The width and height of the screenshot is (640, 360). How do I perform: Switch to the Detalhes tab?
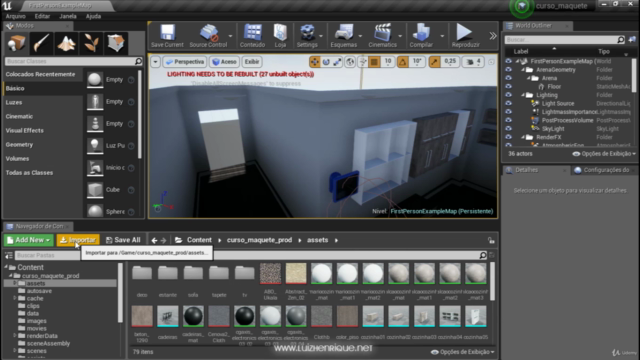[x=526, y=170]
